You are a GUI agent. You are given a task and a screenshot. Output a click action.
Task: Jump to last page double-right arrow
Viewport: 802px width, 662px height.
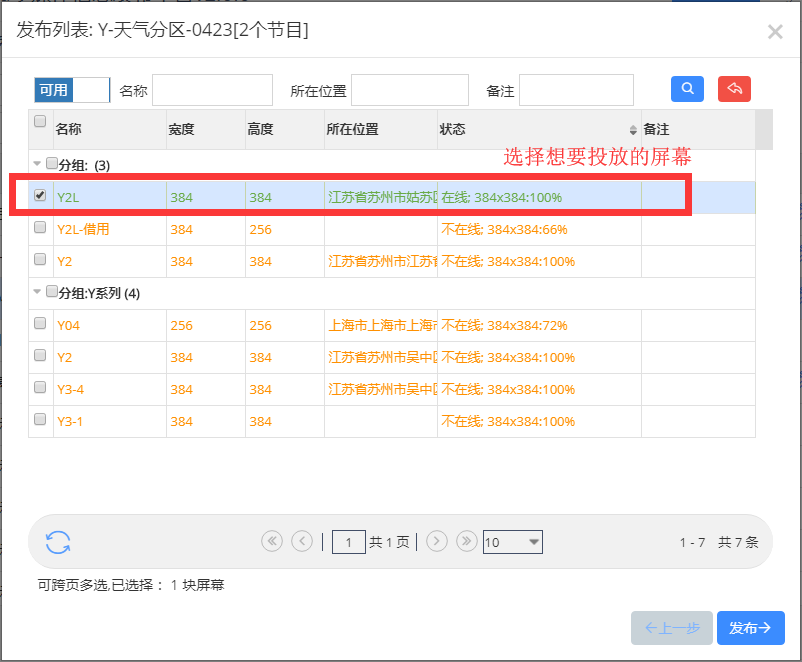466,541
